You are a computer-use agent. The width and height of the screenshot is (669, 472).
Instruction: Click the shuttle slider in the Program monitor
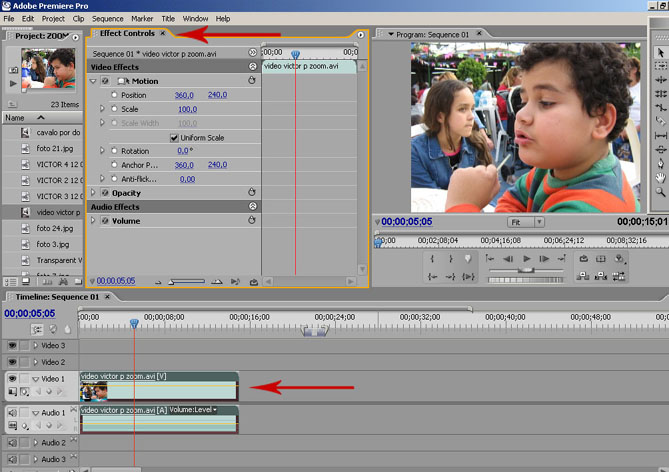coord(525,269)
